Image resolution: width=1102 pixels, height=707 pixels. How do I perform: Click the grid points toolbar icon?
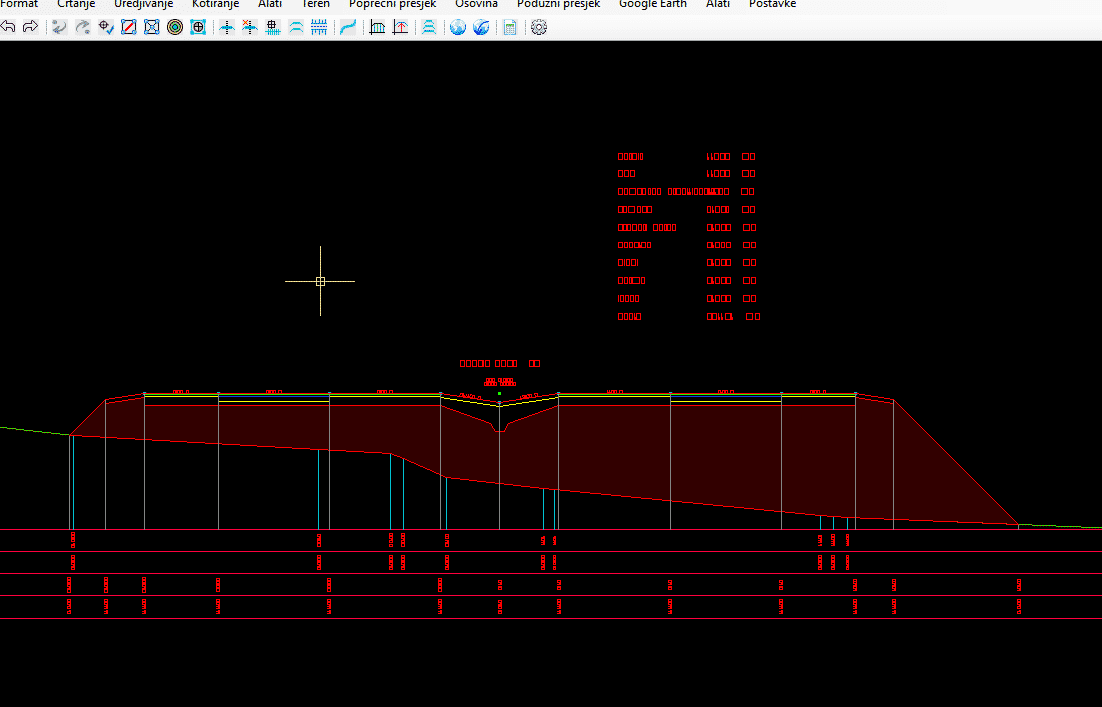click(272, 27)
